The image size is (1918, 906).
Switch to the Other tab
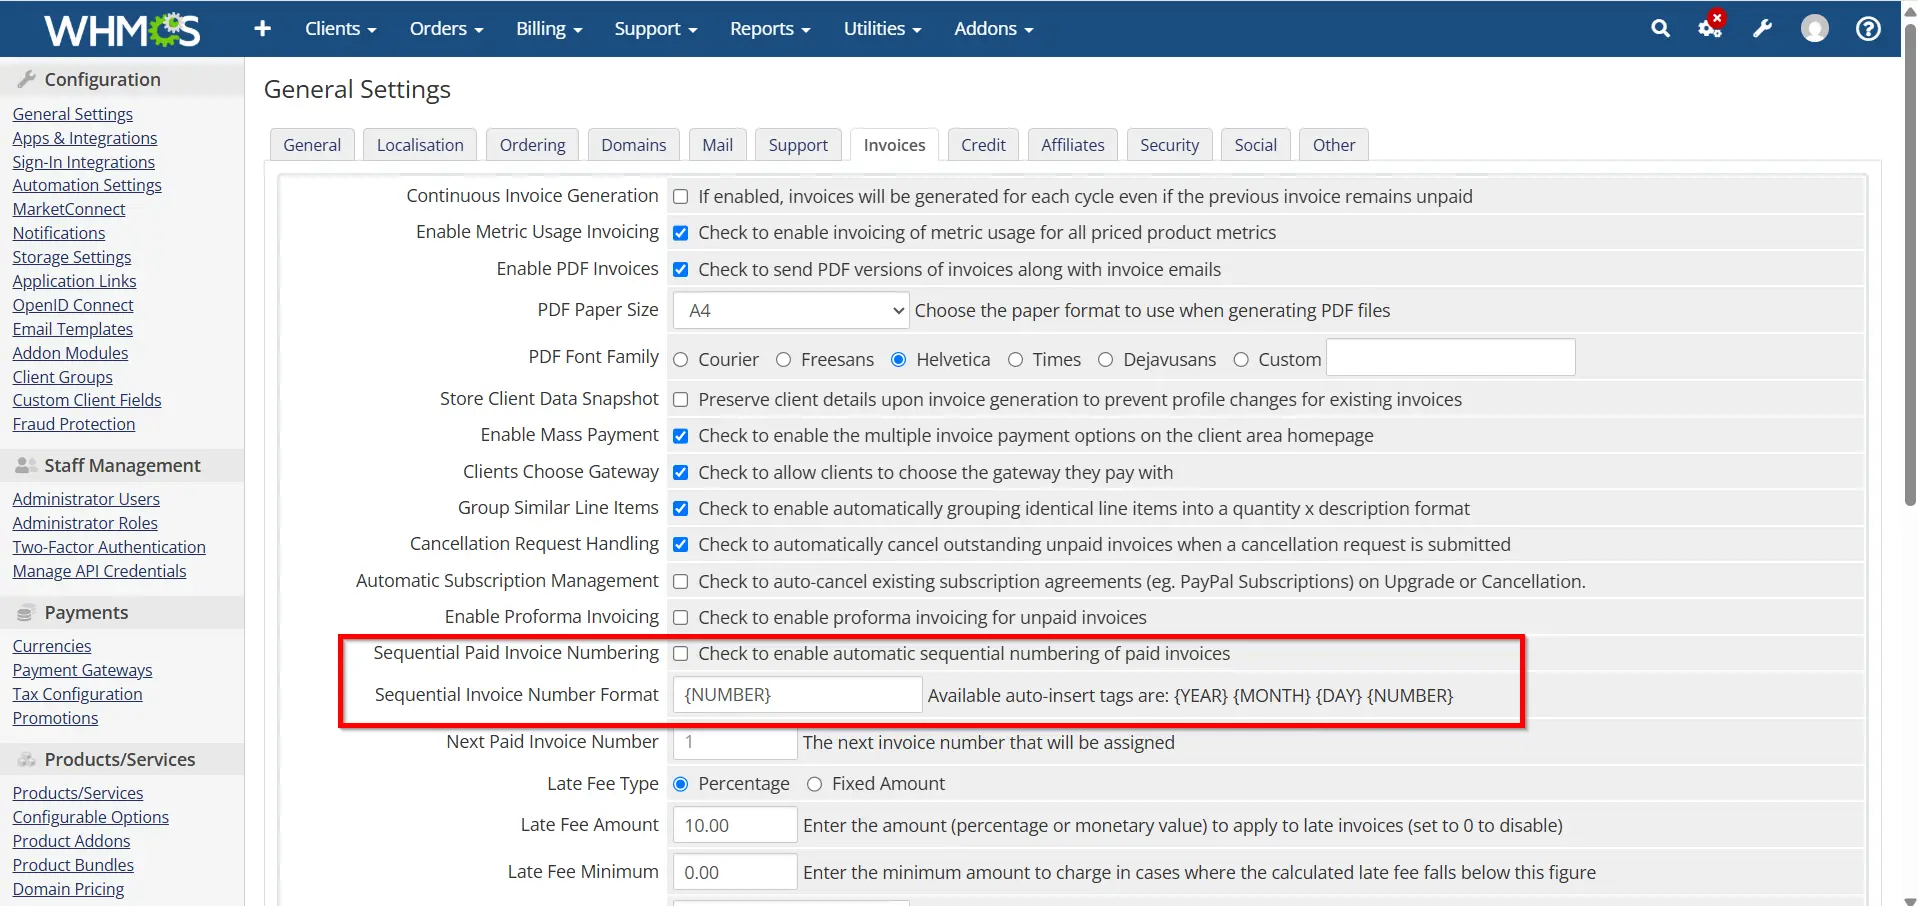point(1334,145)
